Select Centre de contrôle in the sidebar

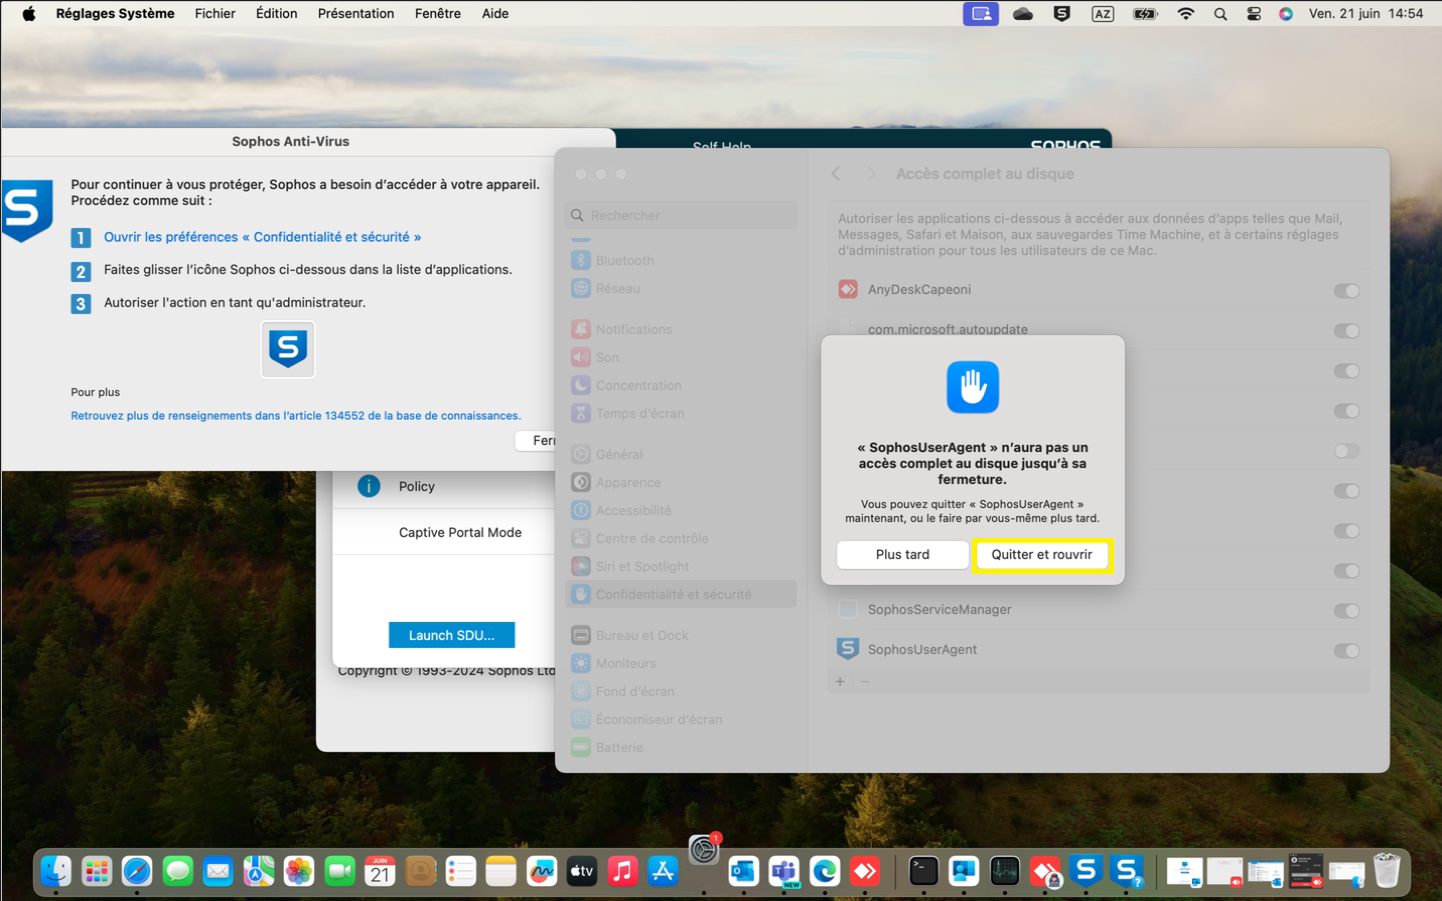tap(682, 538)
